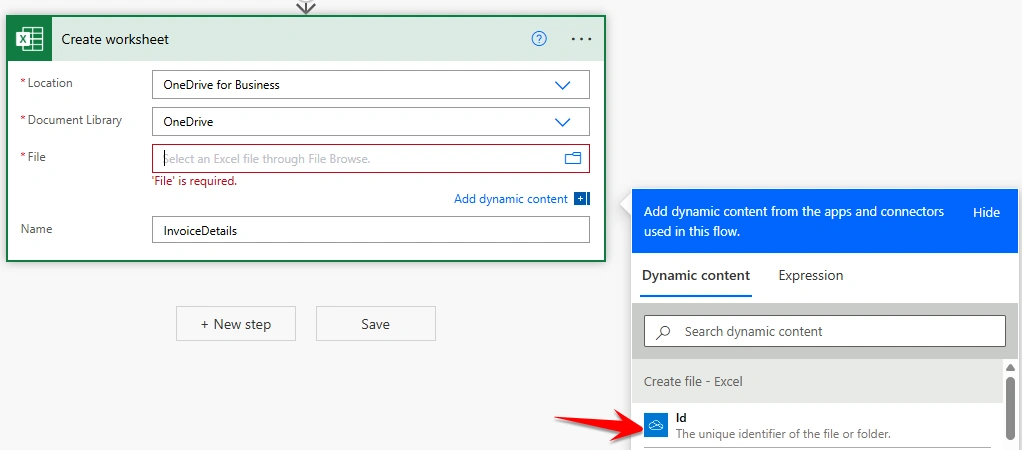Select the Id OneDrive cloud icon
Screen dimensions: 1022x450
656,425
